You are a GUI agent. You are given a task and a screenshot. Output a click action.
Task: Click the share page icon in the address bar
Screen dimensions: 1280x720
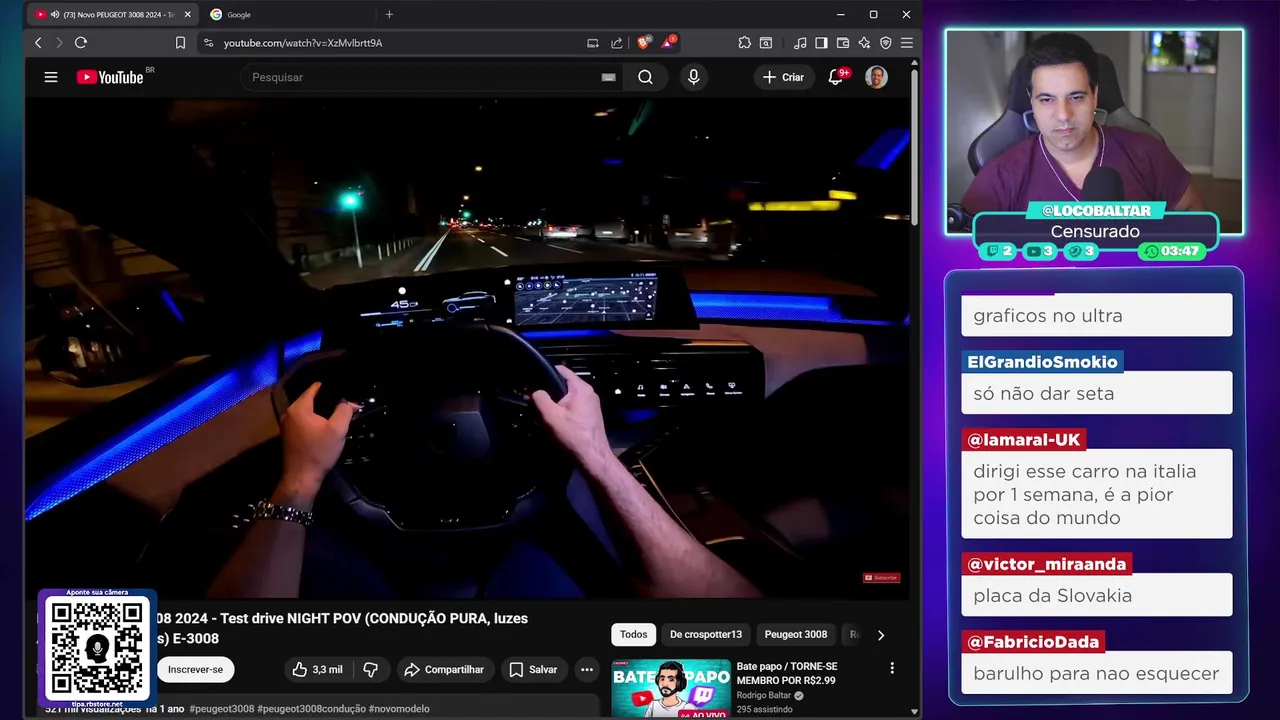pyautogui.click(x=617, y=43)
